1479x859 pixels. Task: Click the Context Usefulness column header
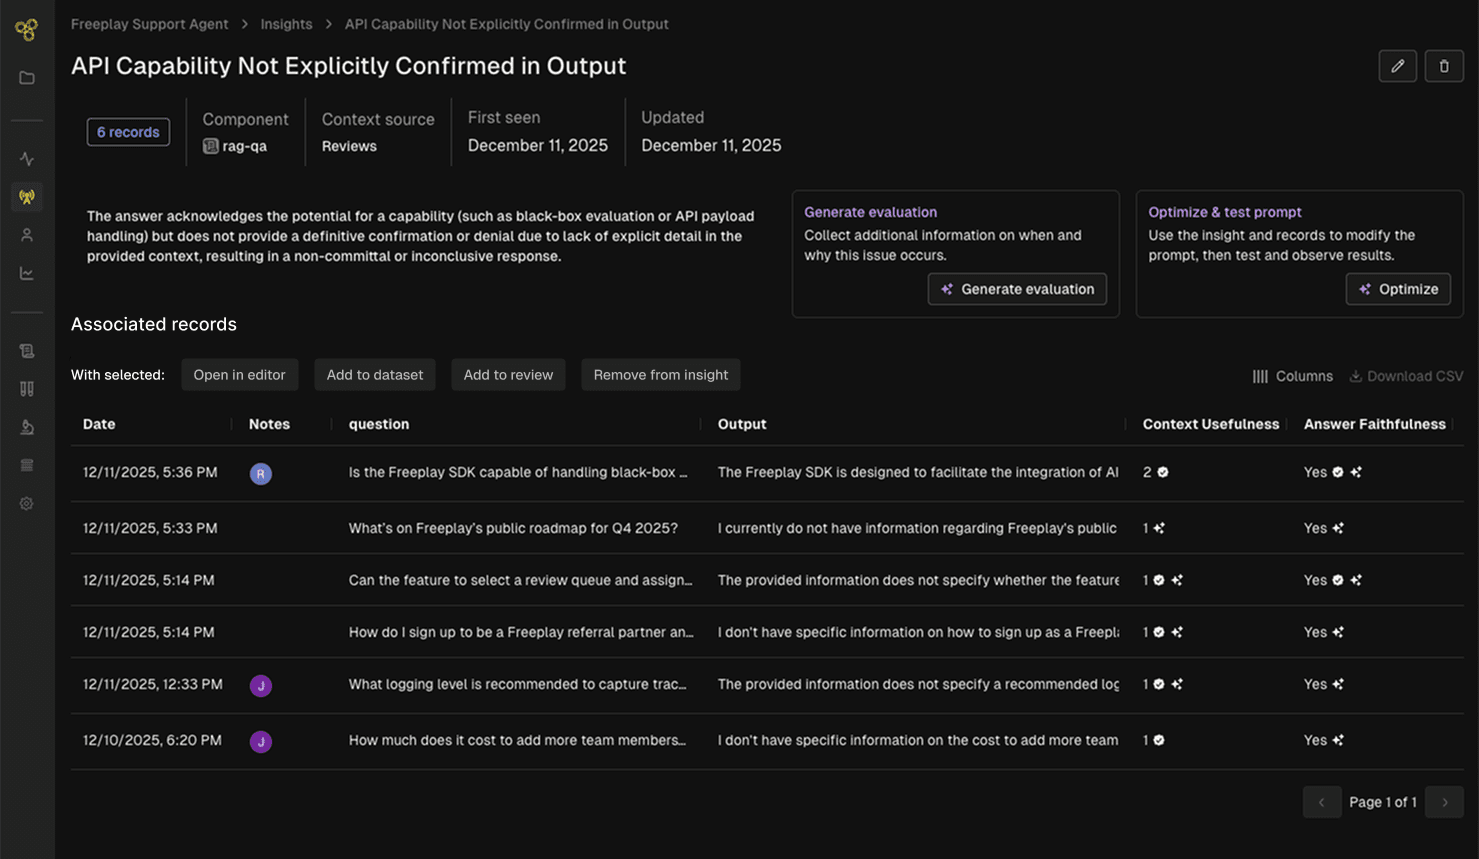(x=1211, y=424)
